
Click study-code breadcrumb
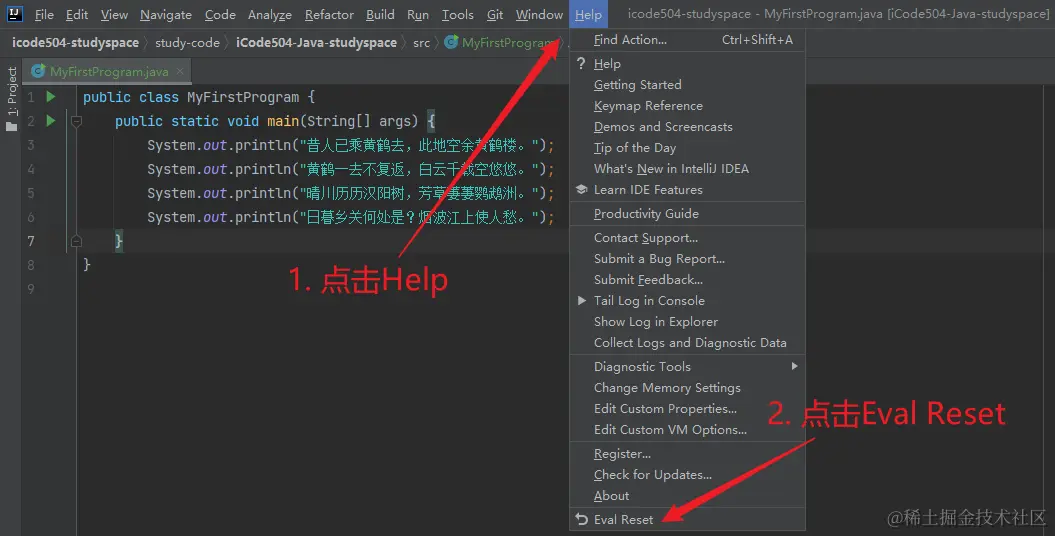tap(187, 42)
